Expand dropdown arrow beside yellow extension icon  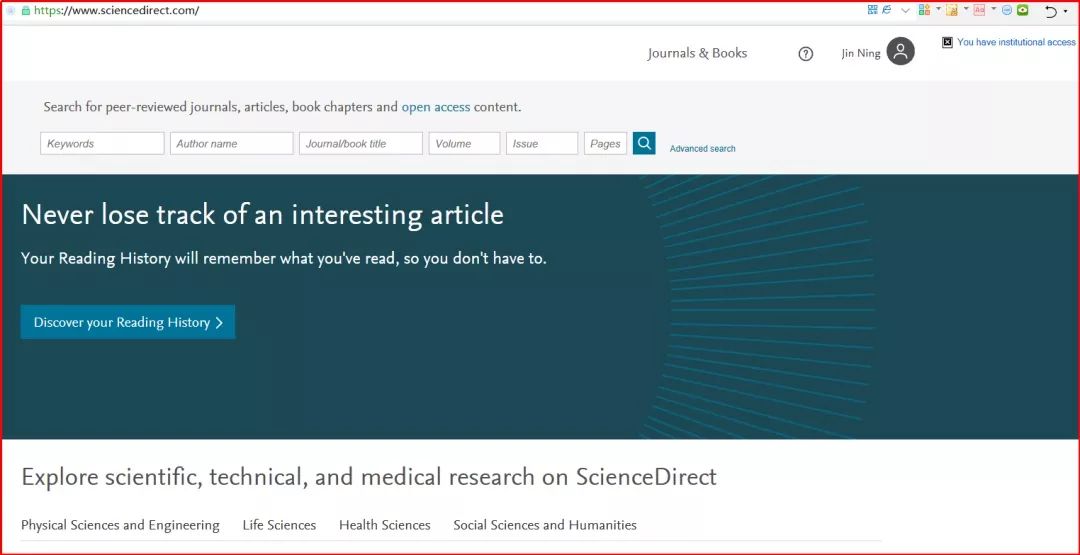point(966,8)
